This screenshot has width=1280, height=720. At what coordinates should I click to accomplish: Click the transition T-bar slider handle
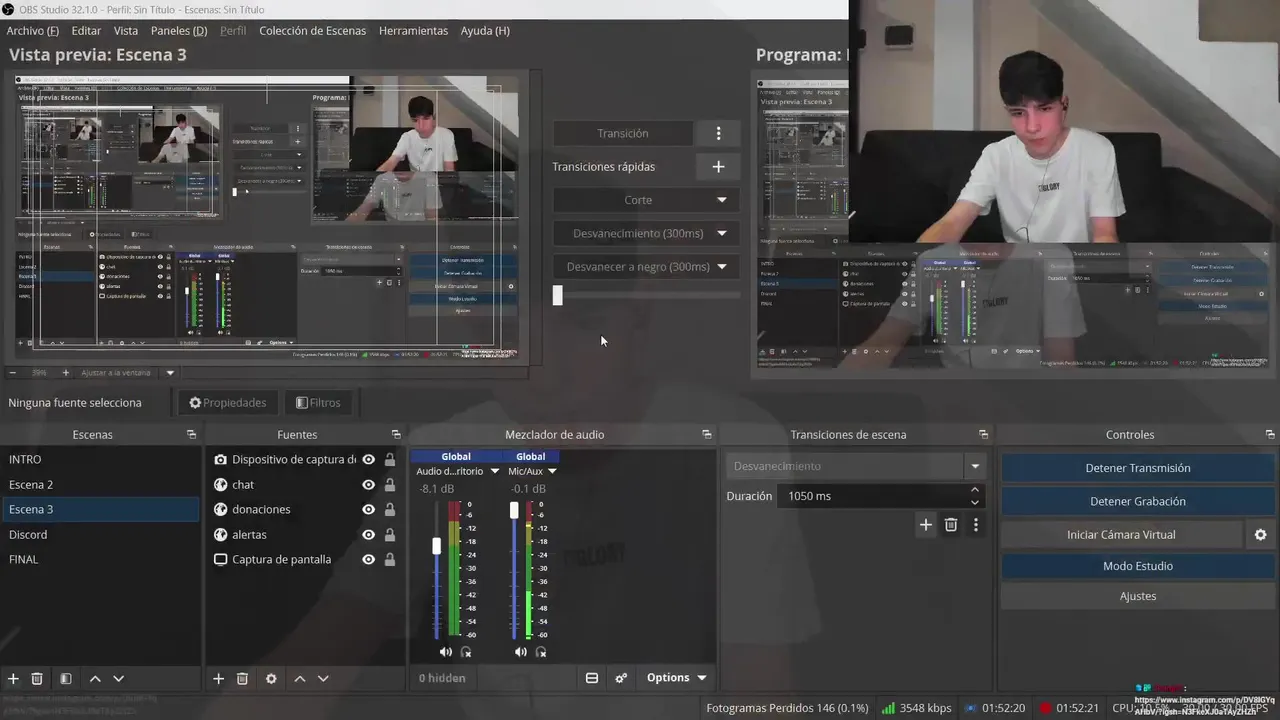[558, 295]
